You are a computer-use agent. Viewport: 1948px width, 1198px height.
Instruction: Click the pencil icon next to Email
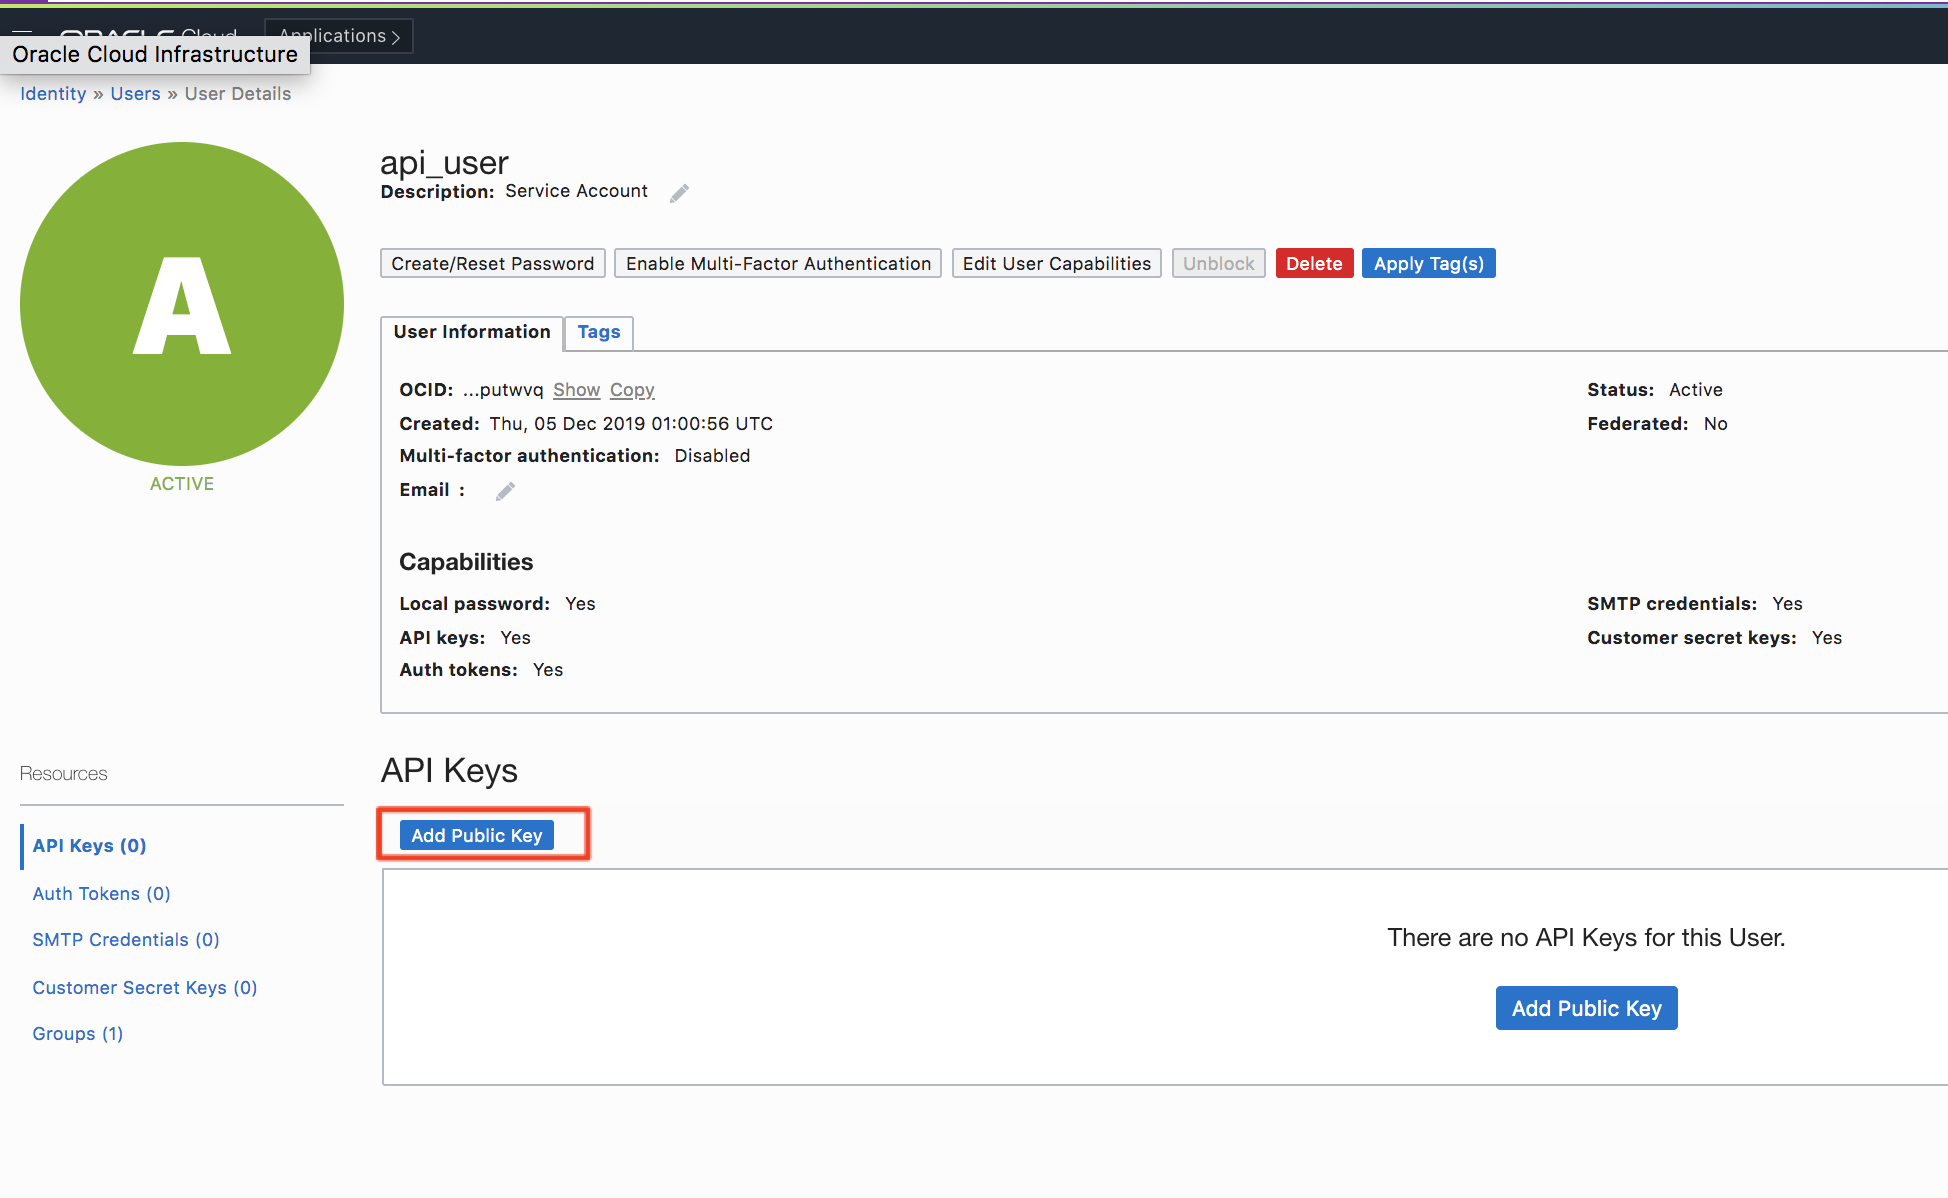coord(505,491)
